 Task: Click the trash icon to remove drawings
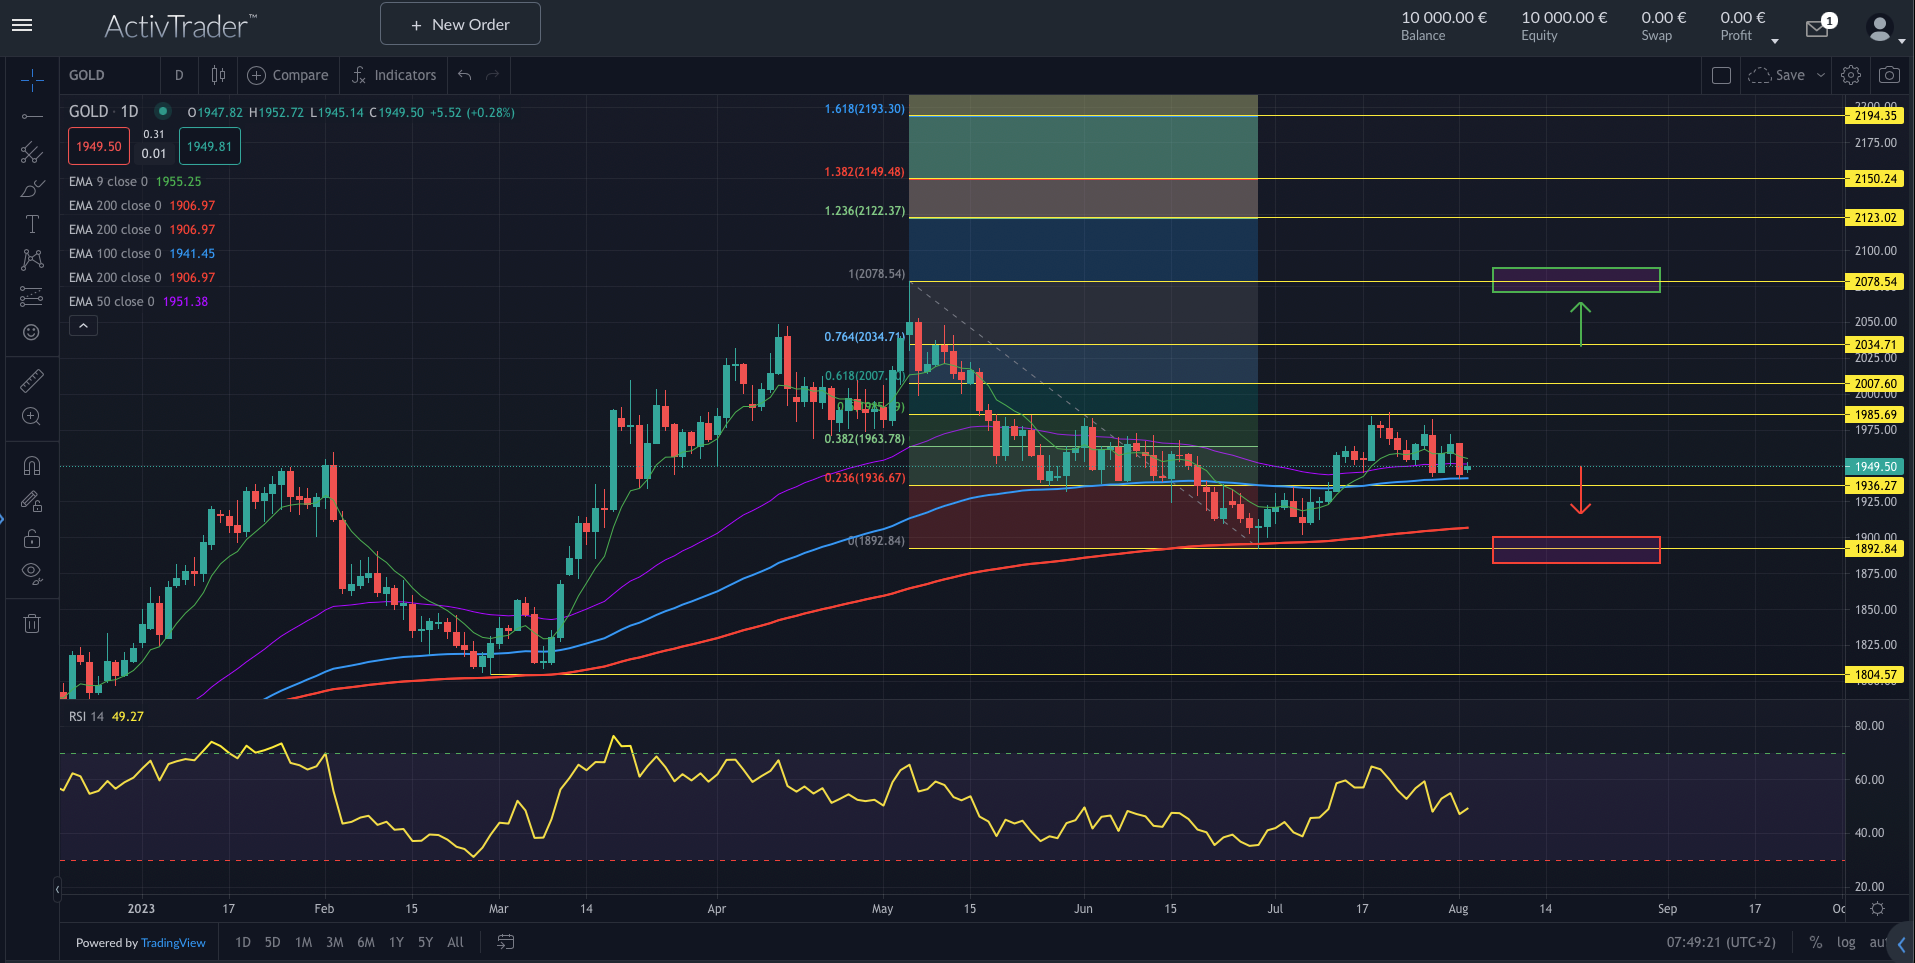point(31,623)
